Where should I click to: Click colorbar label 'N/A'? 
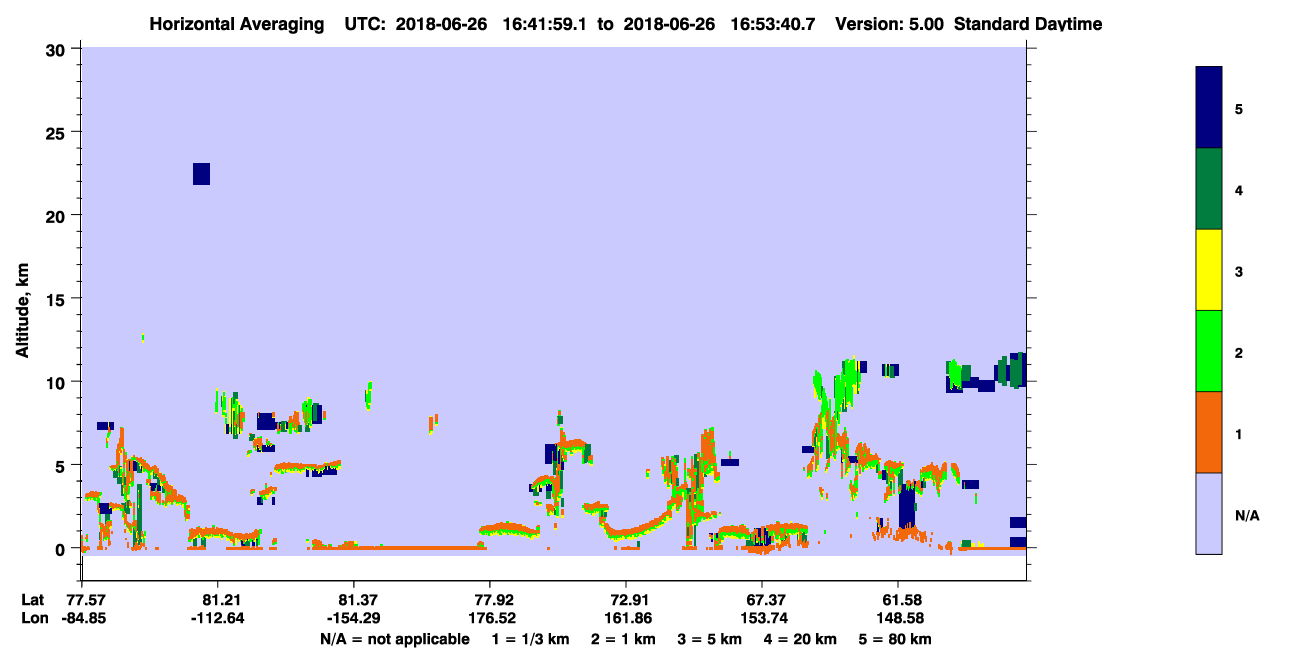coord(1246,515)
